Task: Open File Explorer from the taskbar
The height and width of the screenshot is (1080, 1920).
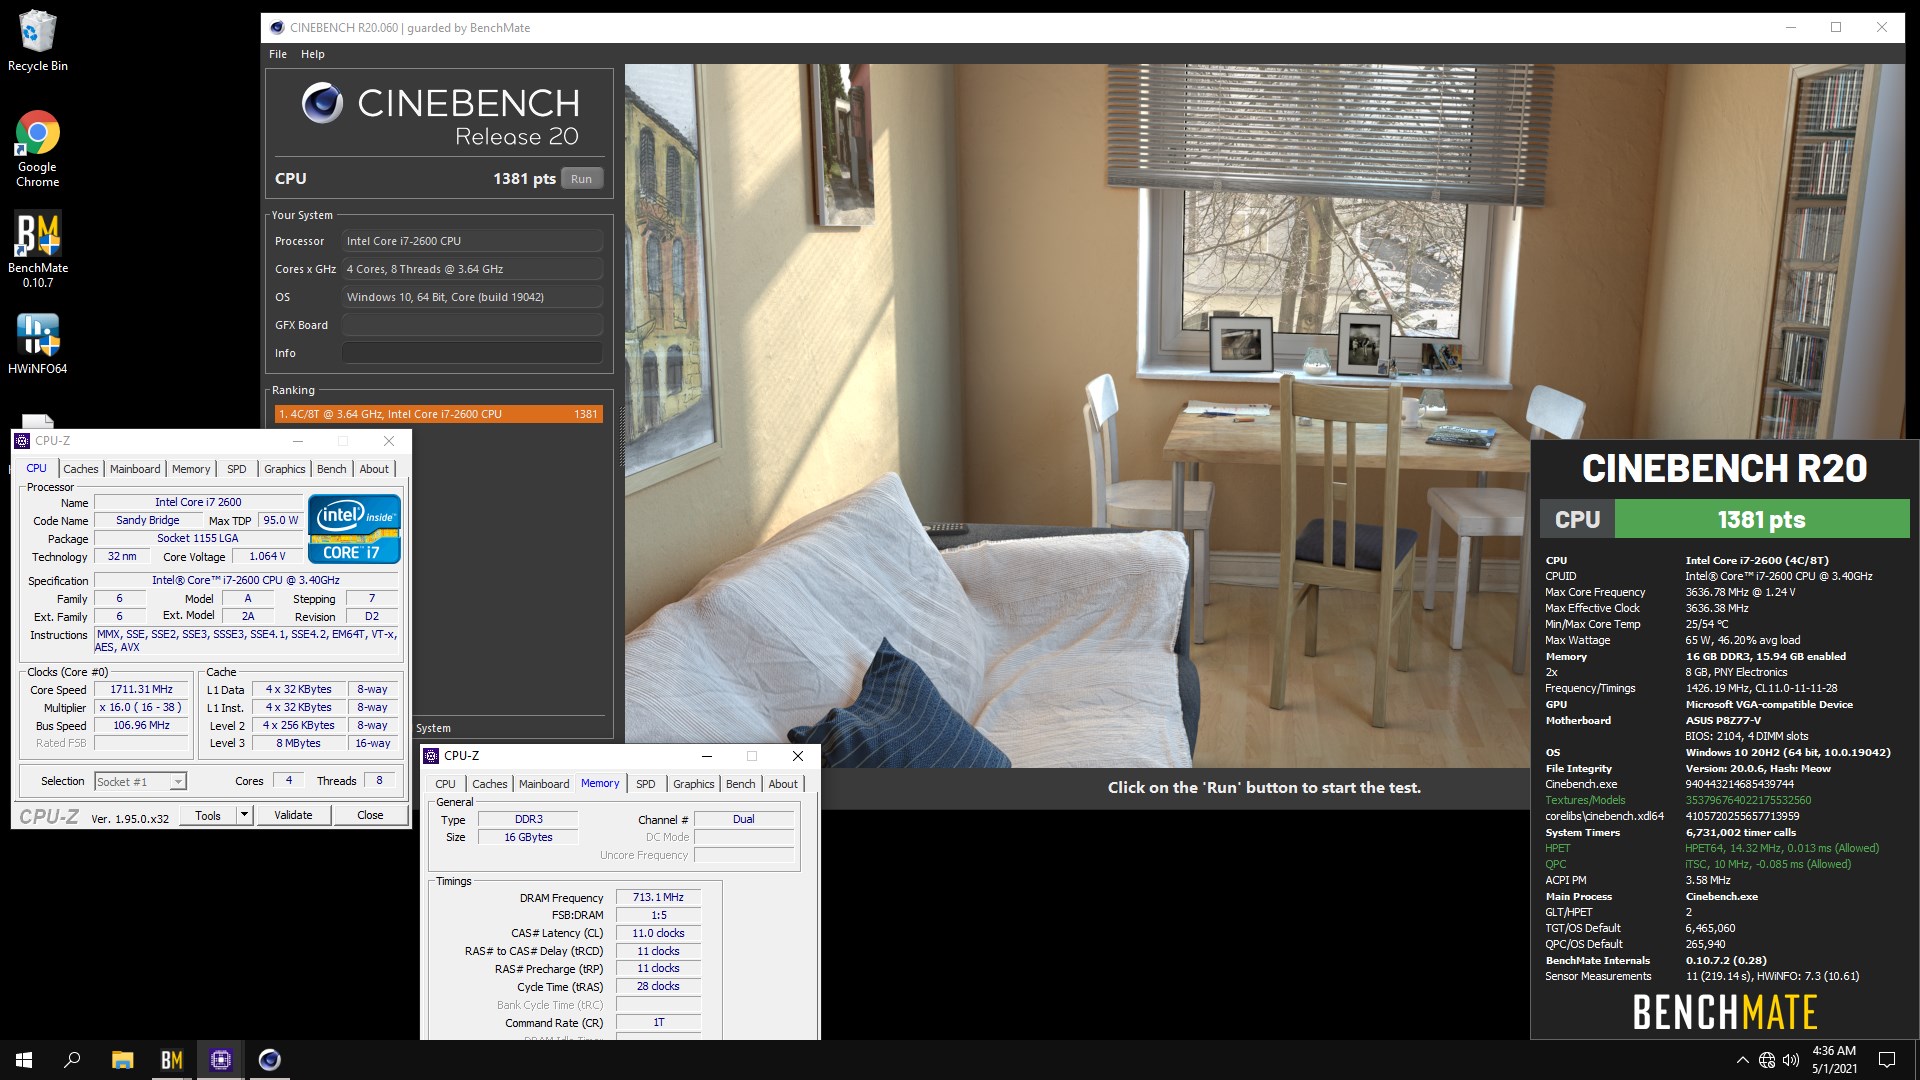Action: [122, 1060]
